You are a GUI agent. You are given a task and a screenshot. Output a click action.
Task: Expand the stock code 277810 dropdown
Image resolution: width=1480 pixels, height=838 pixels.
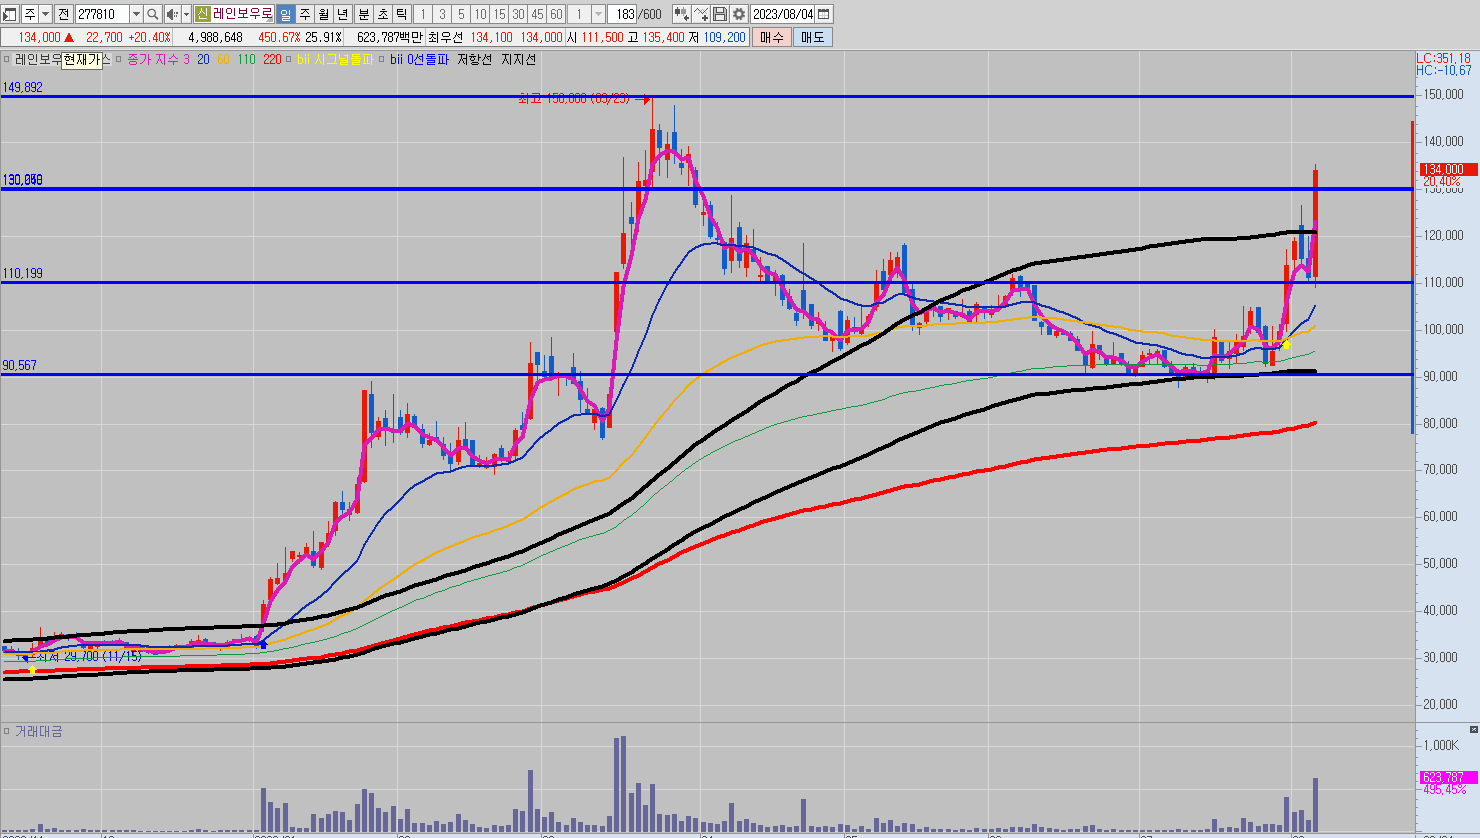(x=136, y=14)
